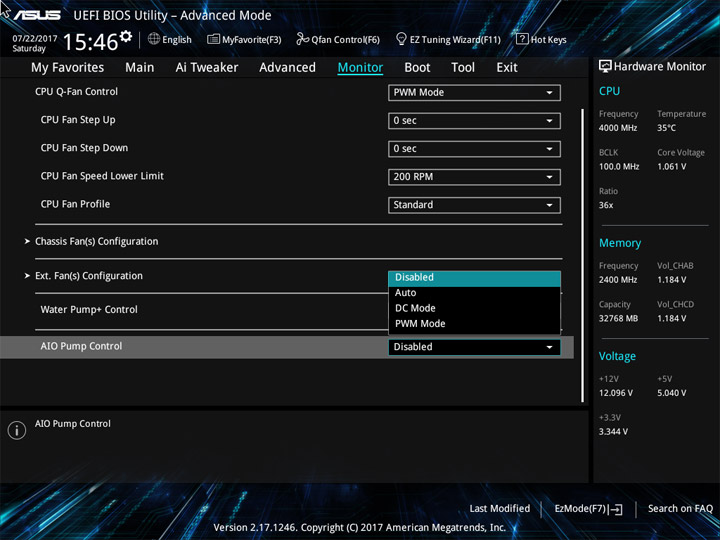Click the 15:46 clock display
This screenshot has width=720, height=540.
pyautogui.click(x=90, y=42)
